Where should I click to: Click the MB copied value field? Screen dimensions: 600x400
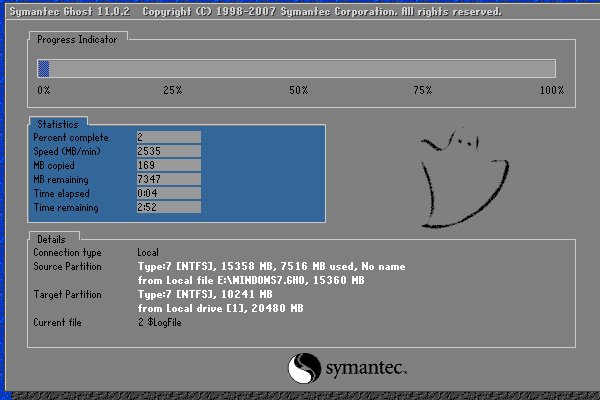pos(169,165)
